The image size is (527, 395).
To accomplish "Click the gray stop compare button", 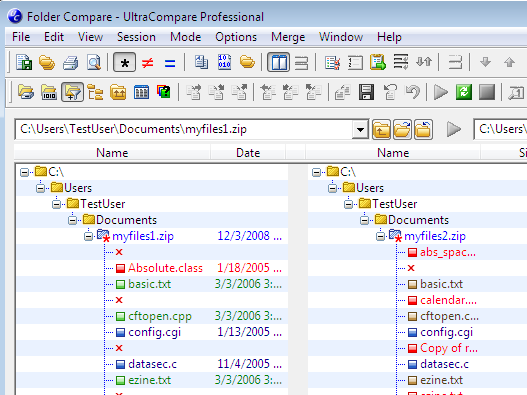I will pyautogui.click(x=487, y=92).
